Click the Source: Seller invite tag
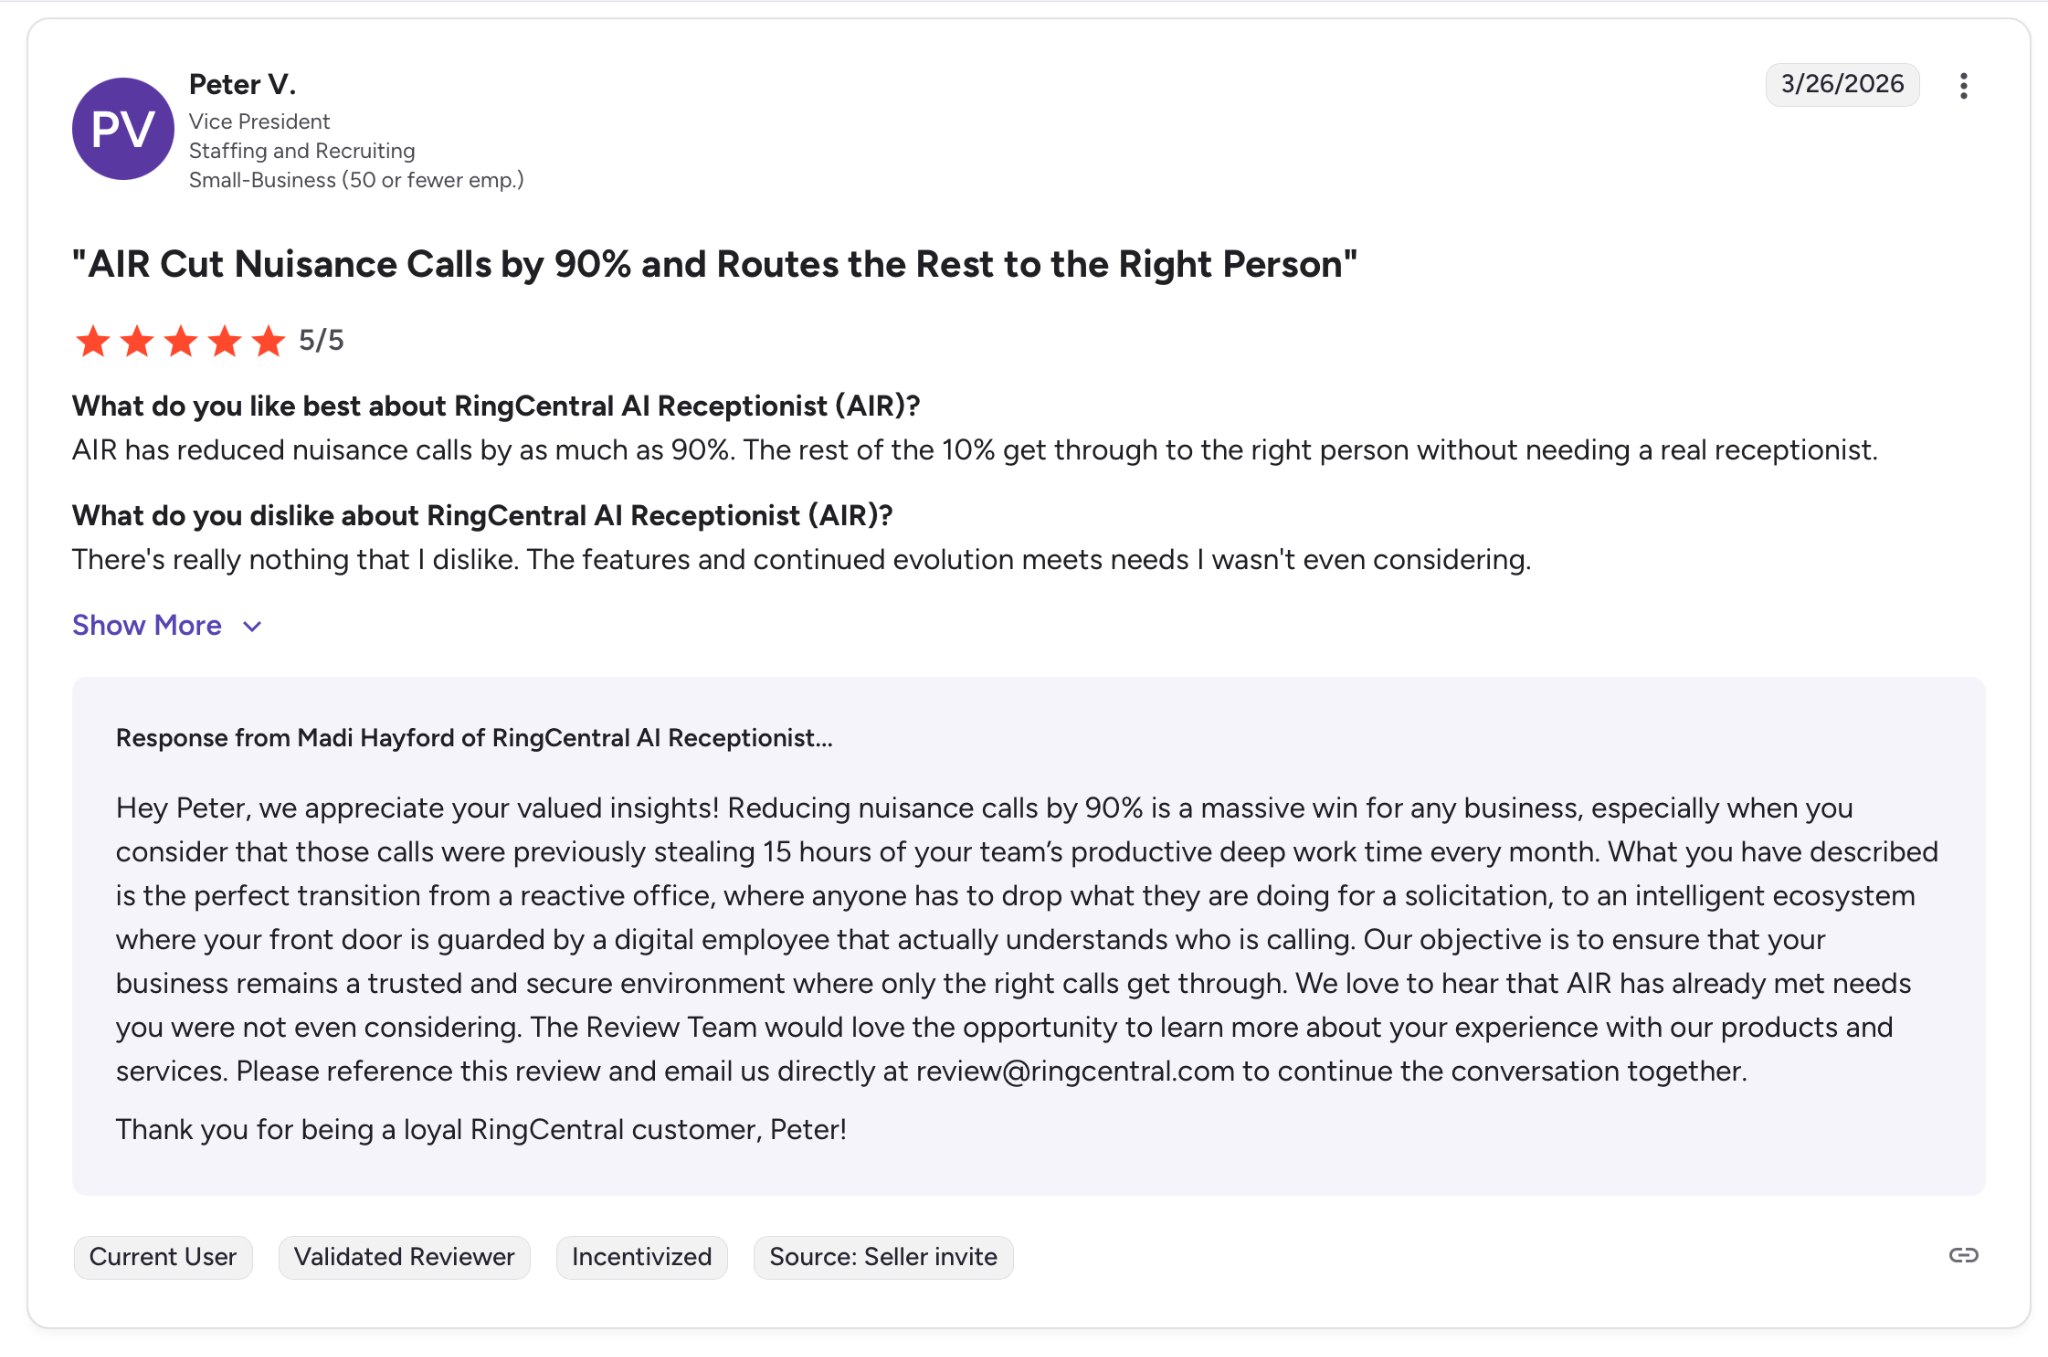This screenshot has width=2048, height=1357. [x=883, y=1257]
